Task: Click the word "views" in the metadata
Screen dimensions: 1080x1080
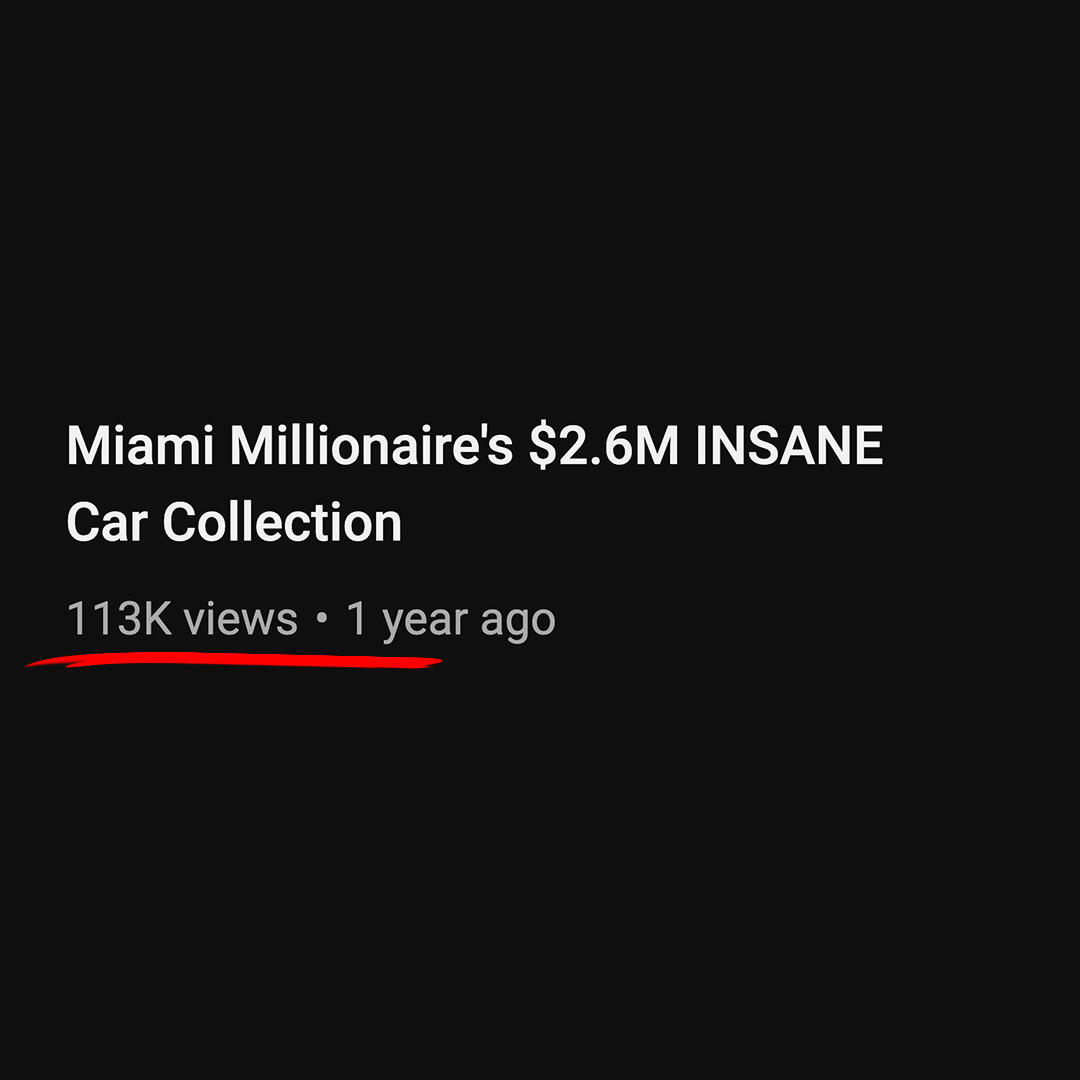Action: (x=240, y=619)
